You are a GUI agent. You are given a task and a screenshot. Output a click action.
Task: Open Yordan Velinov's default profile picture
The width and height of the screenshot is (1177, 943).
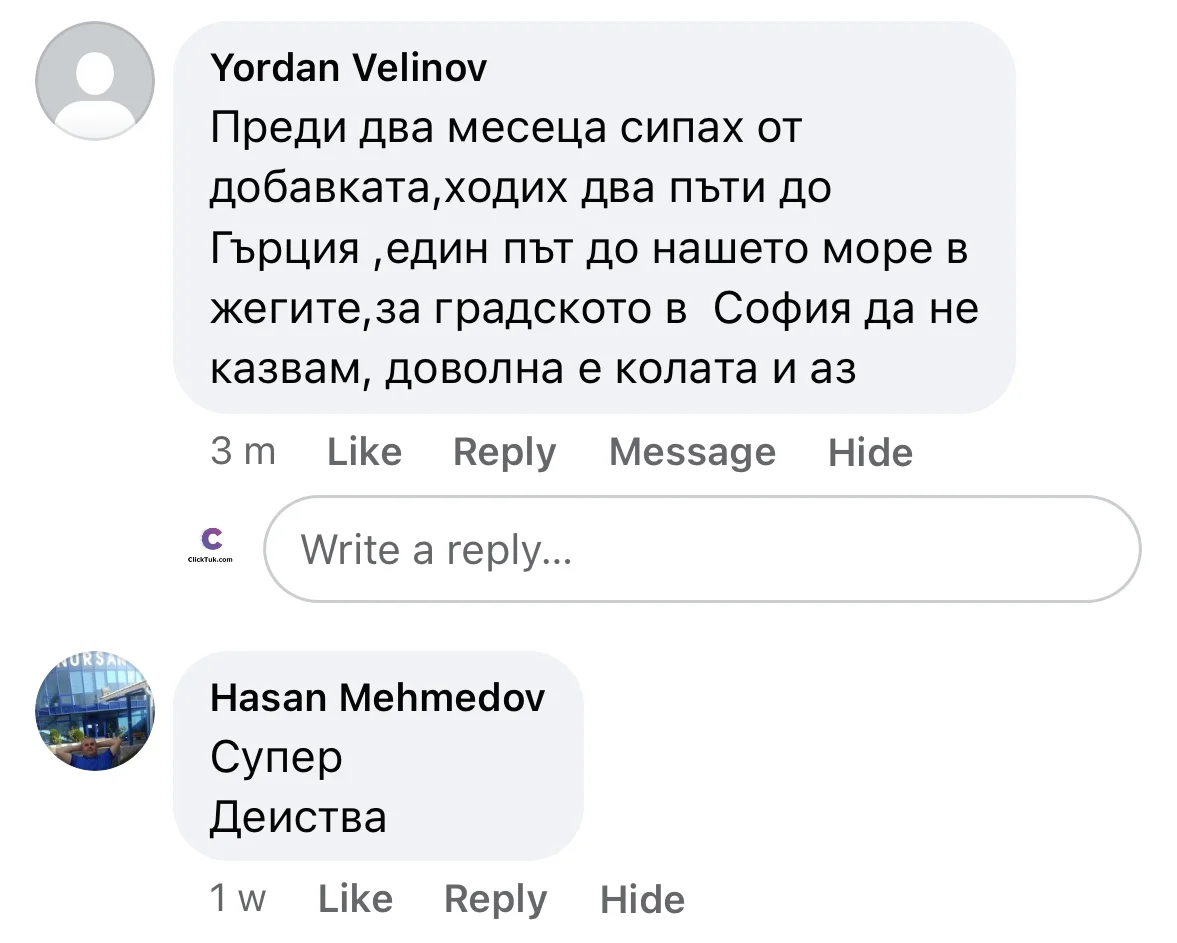[94, 81]
